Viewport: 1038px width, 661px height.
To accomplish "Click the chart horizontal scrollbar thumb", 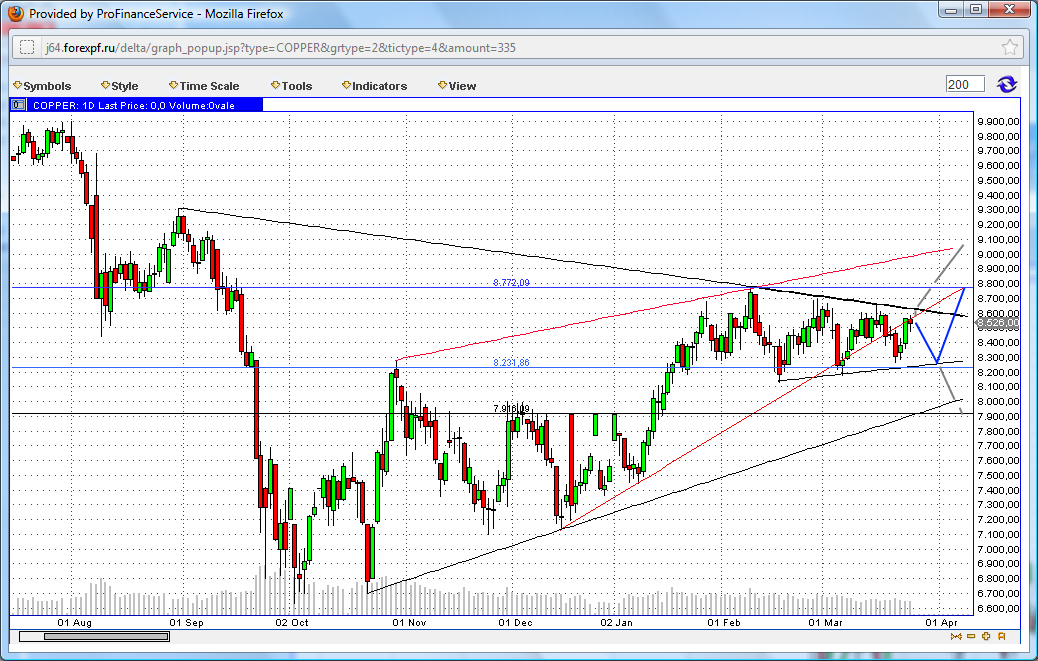I will (106, 637).
